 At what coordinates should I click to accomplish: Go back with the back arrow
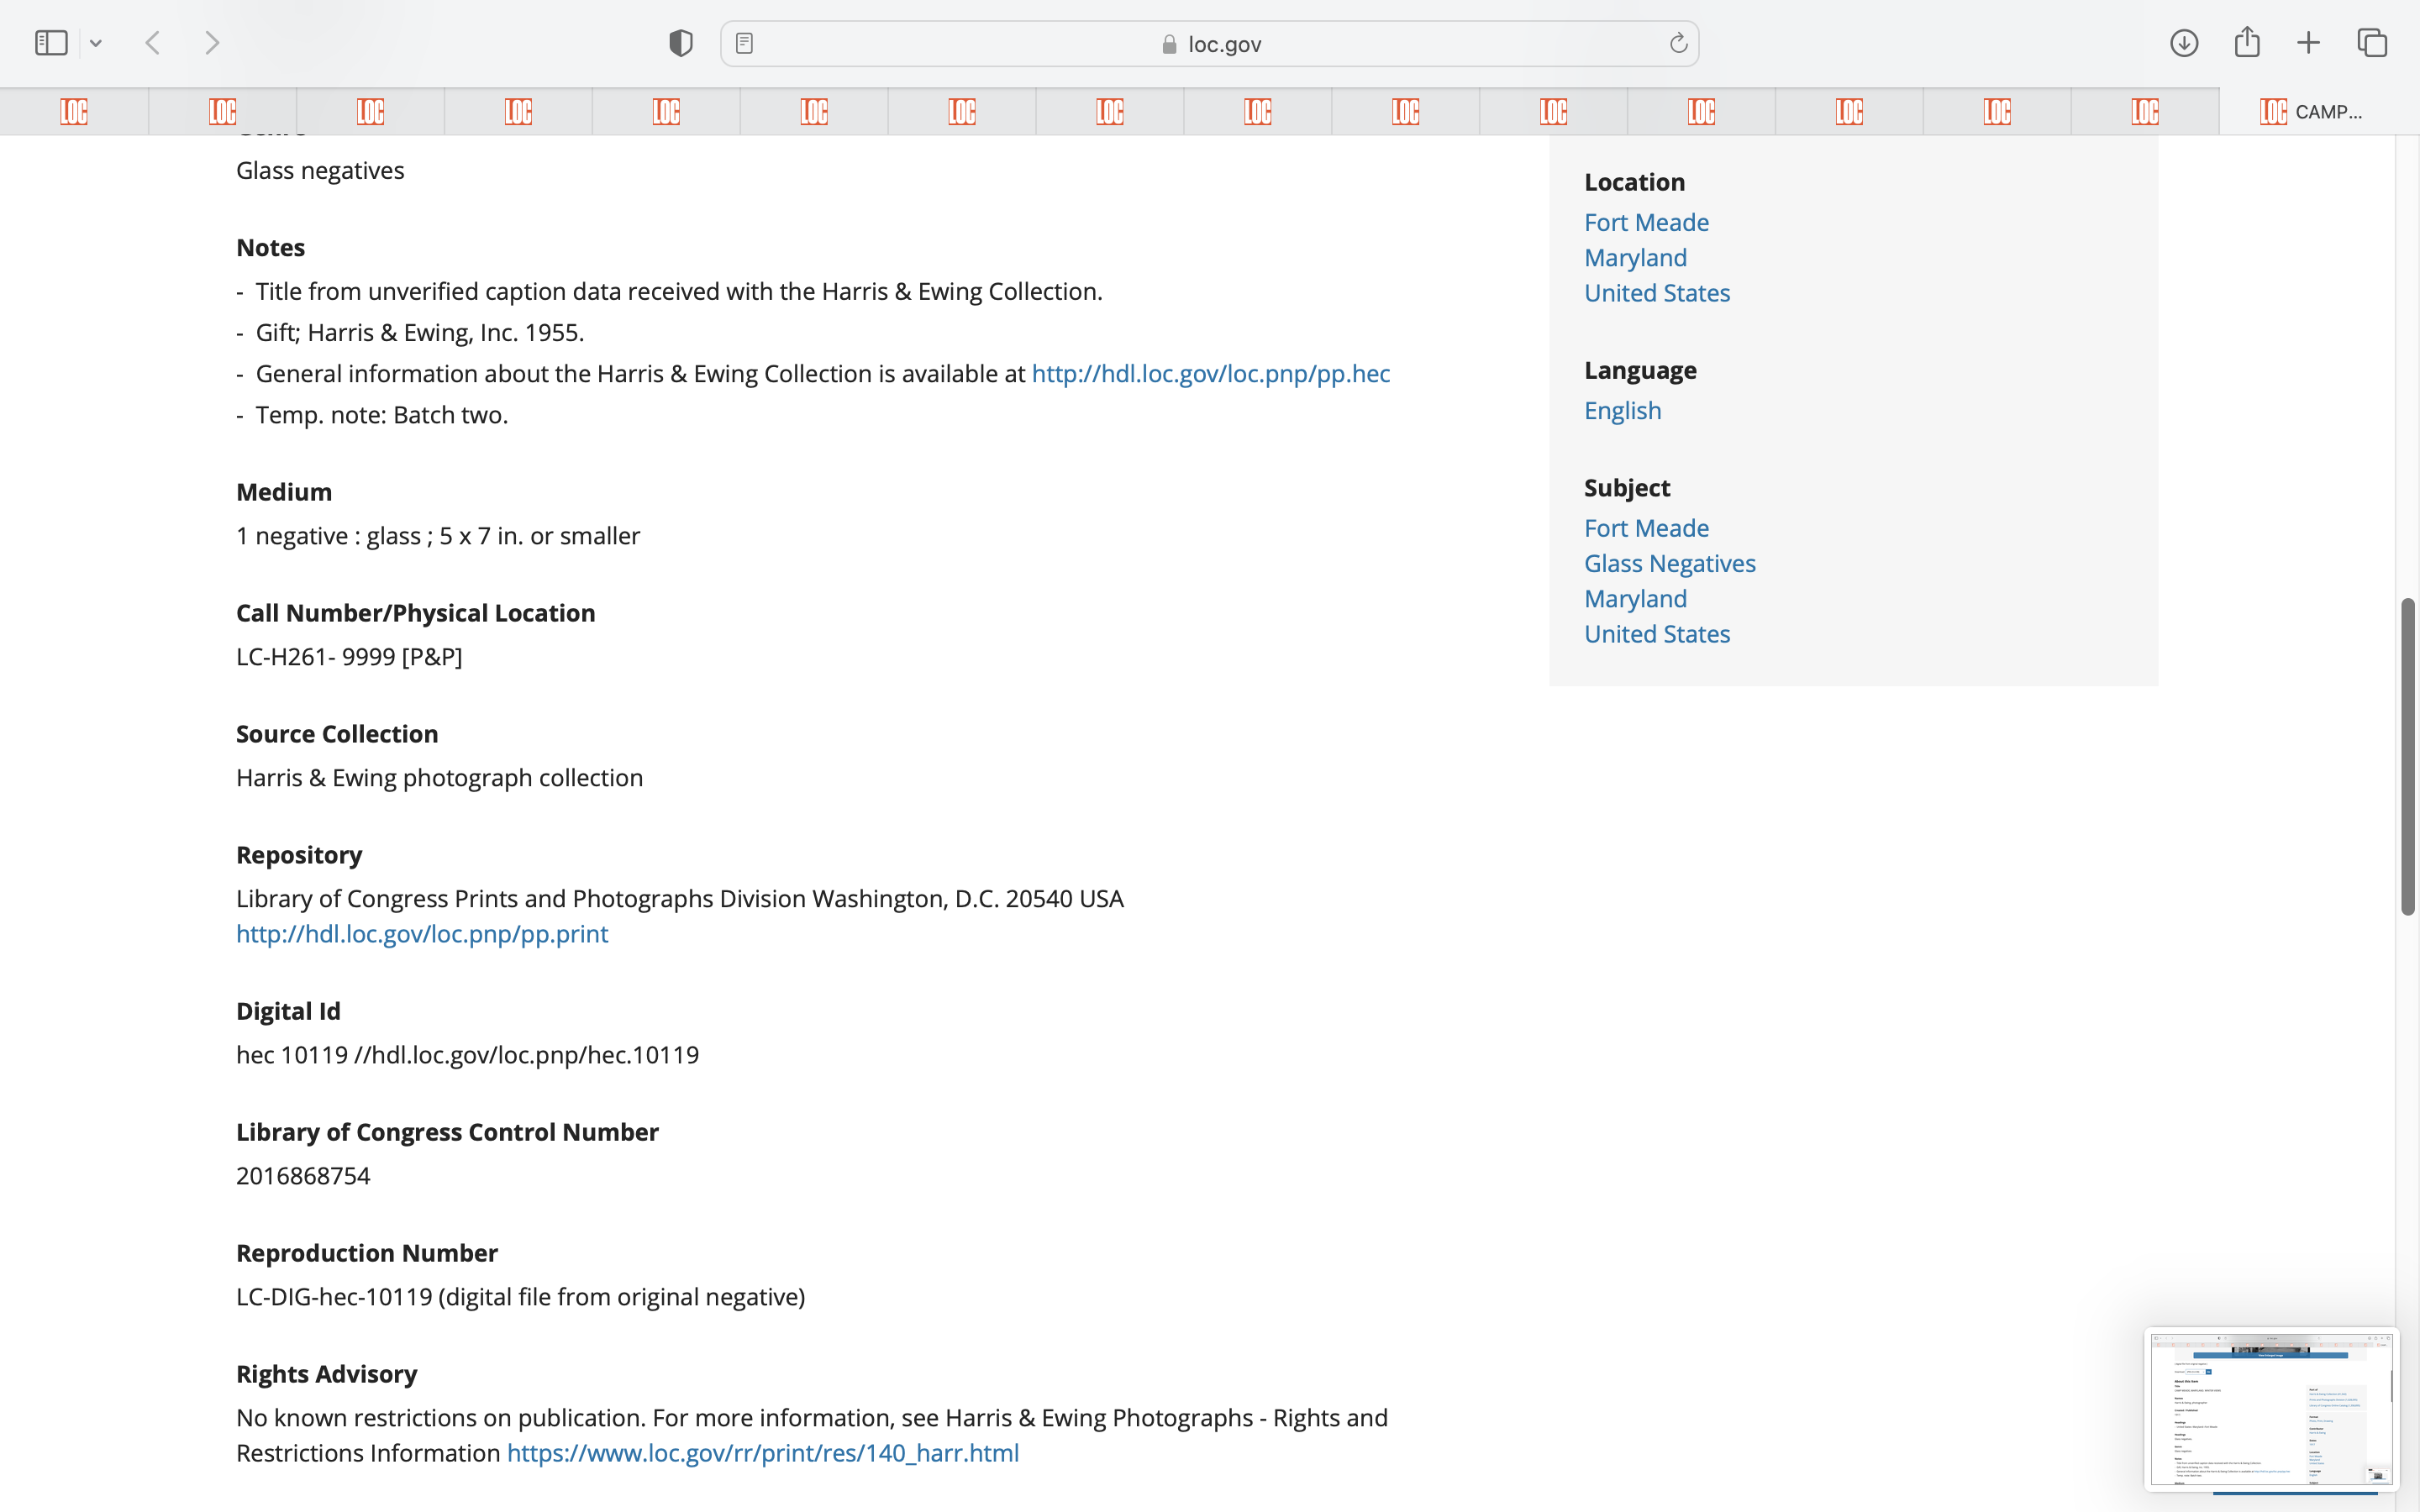[153, 43]
